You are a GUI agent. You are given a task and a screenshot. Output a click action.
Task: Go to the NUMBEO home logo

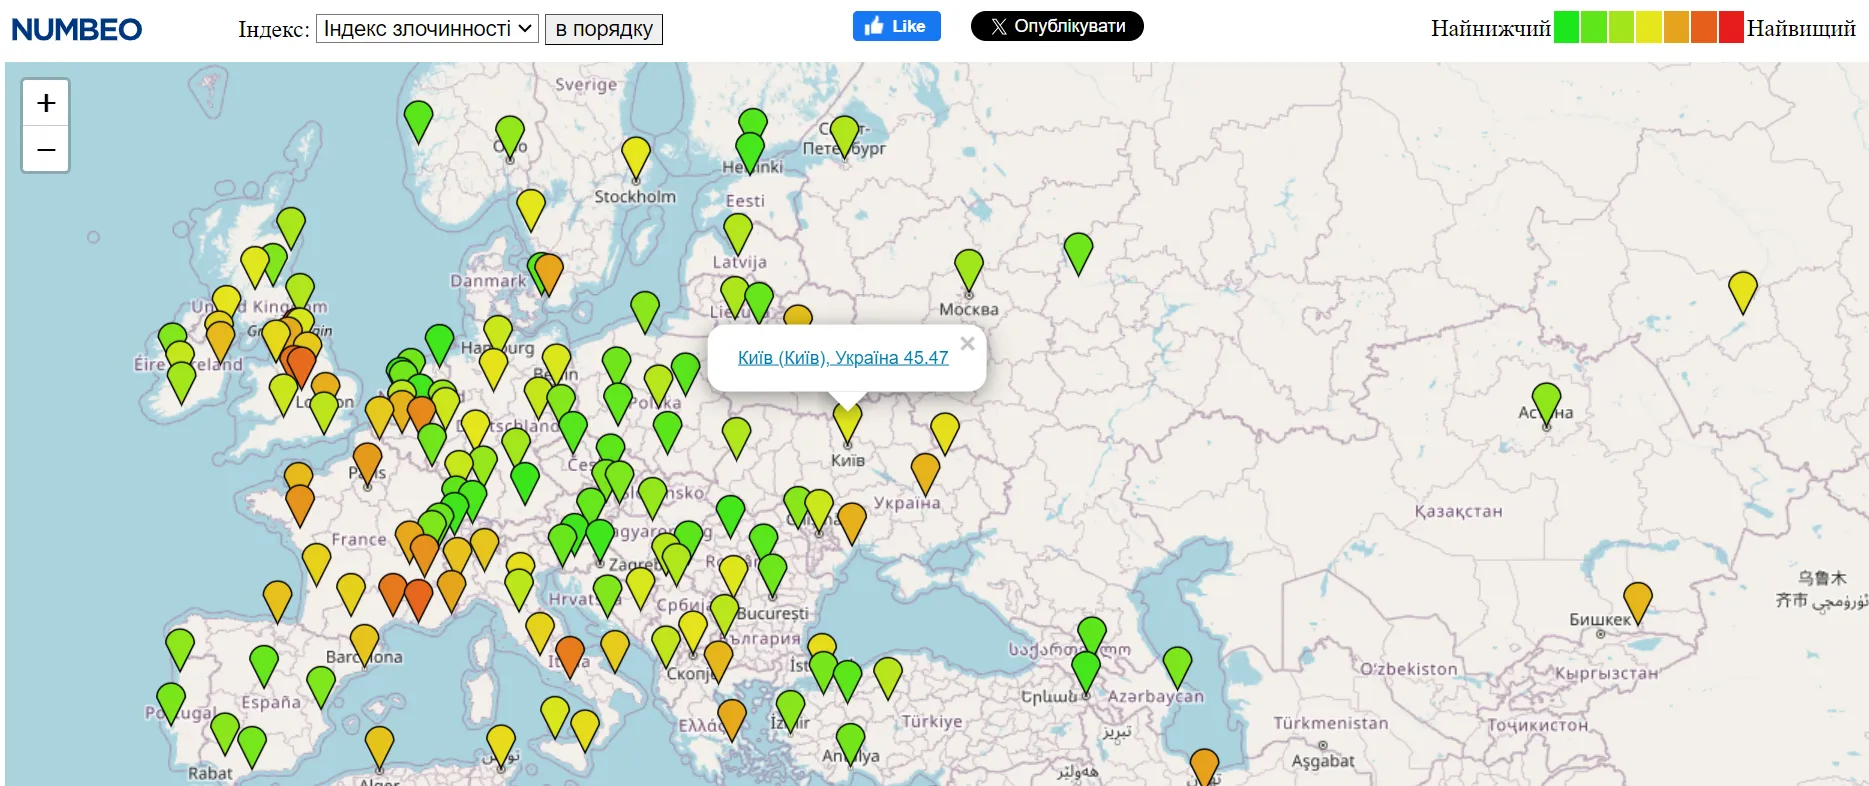coord(77,29)
